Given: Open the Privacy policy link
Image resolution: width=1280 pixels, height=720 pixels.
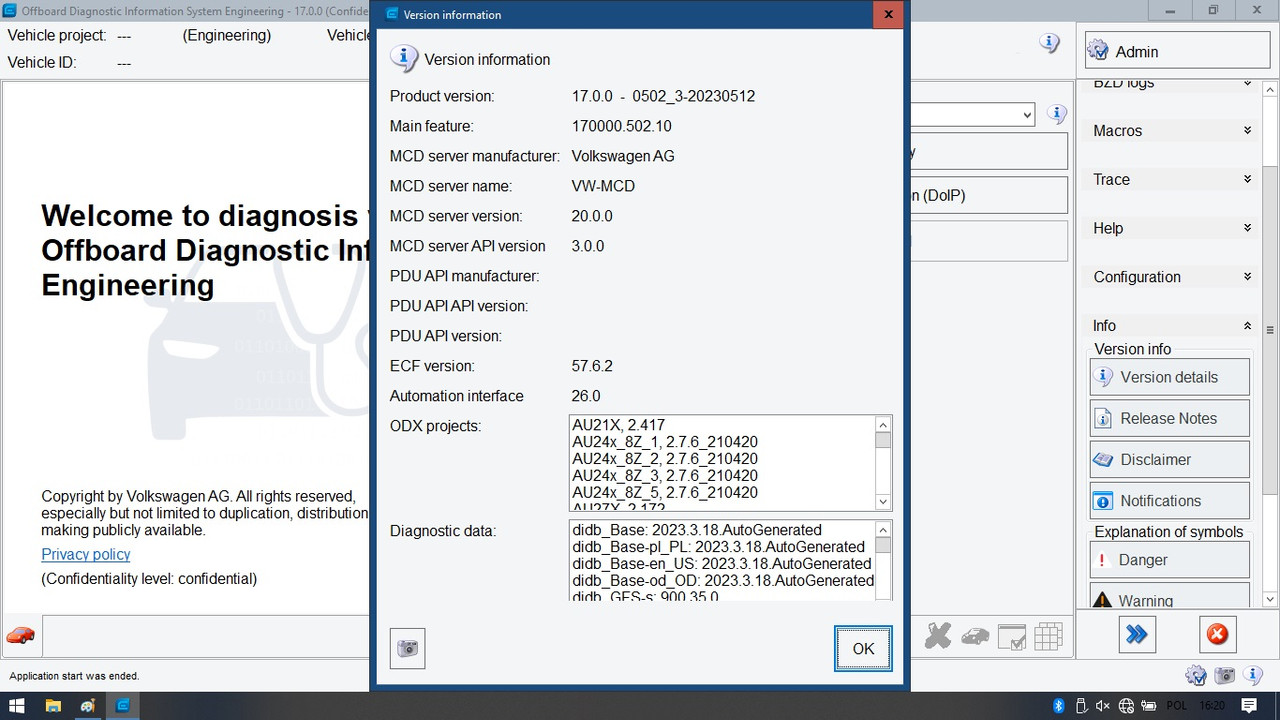Looking at the screenshot, I should (x=85, y=554).
